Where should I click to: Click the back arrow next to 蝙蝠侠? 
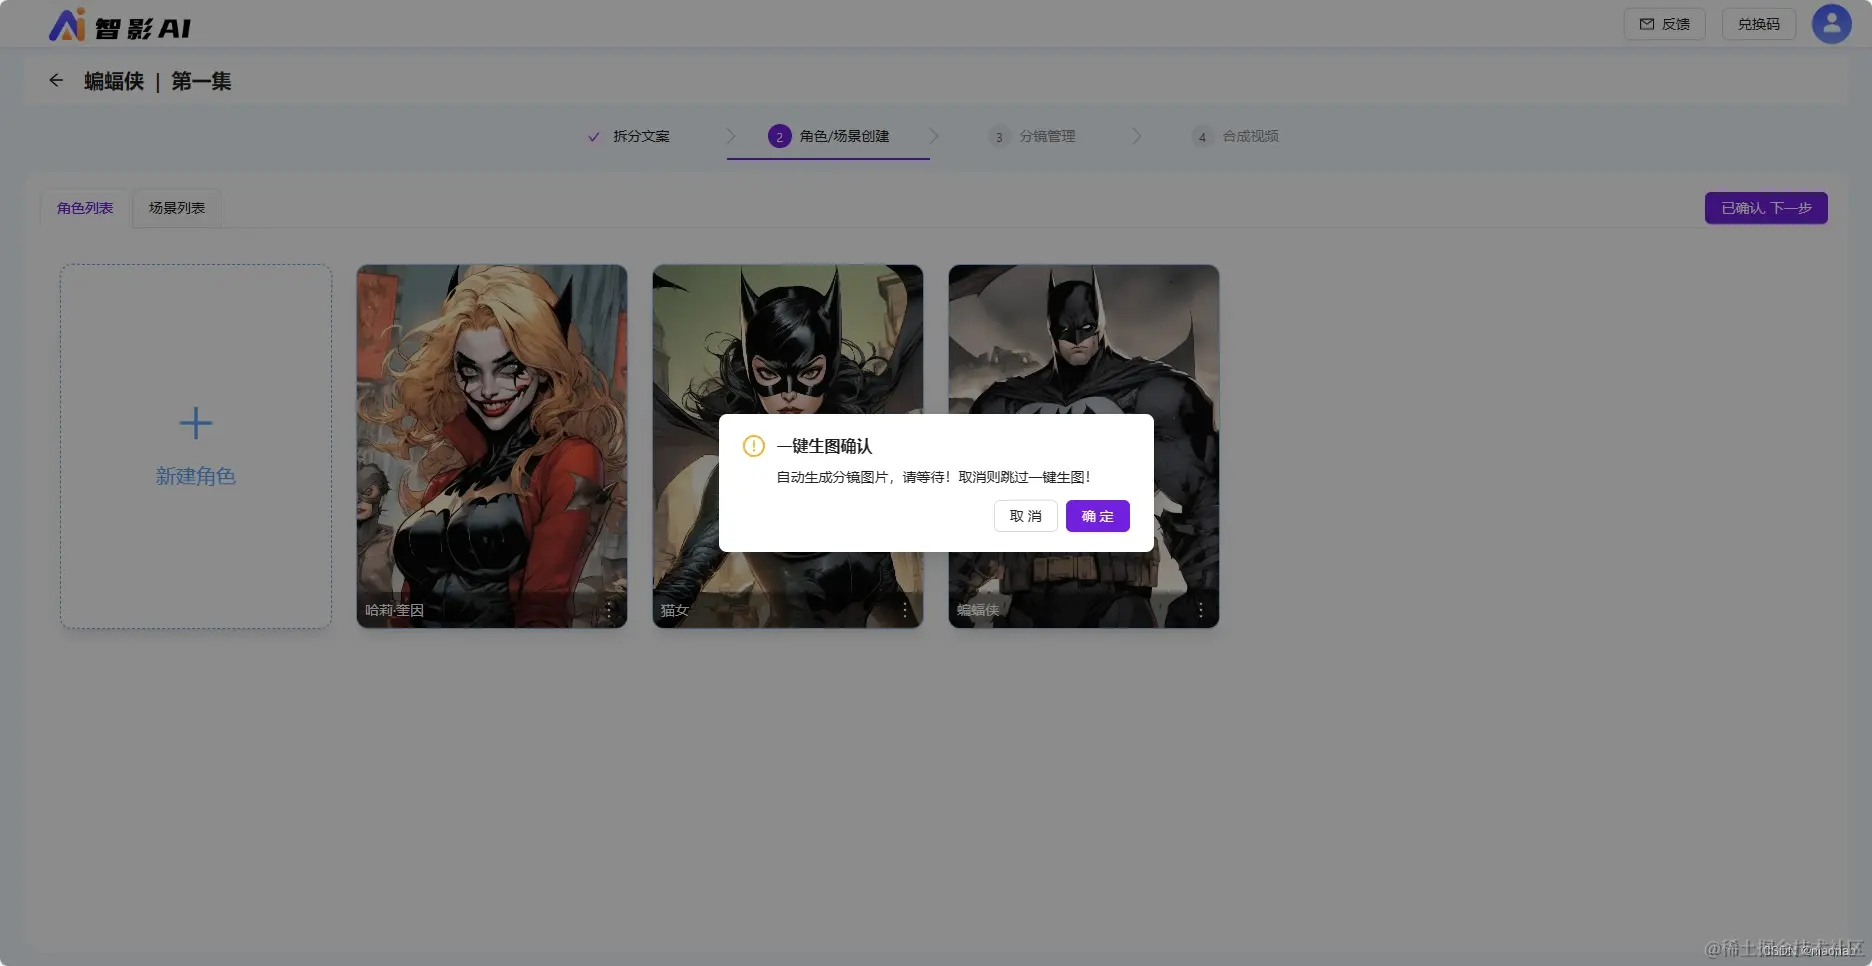[56, 80]
